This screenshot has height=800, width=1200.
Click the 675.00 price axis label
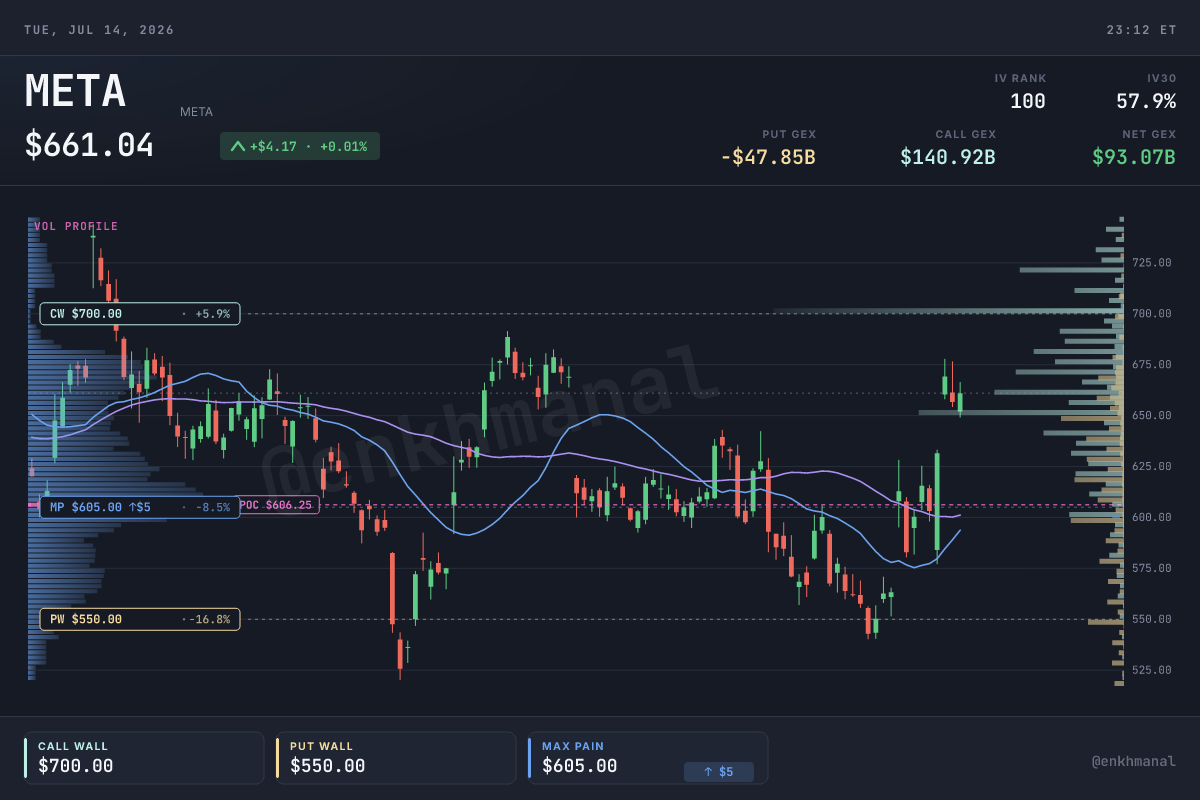(1152, 365)
